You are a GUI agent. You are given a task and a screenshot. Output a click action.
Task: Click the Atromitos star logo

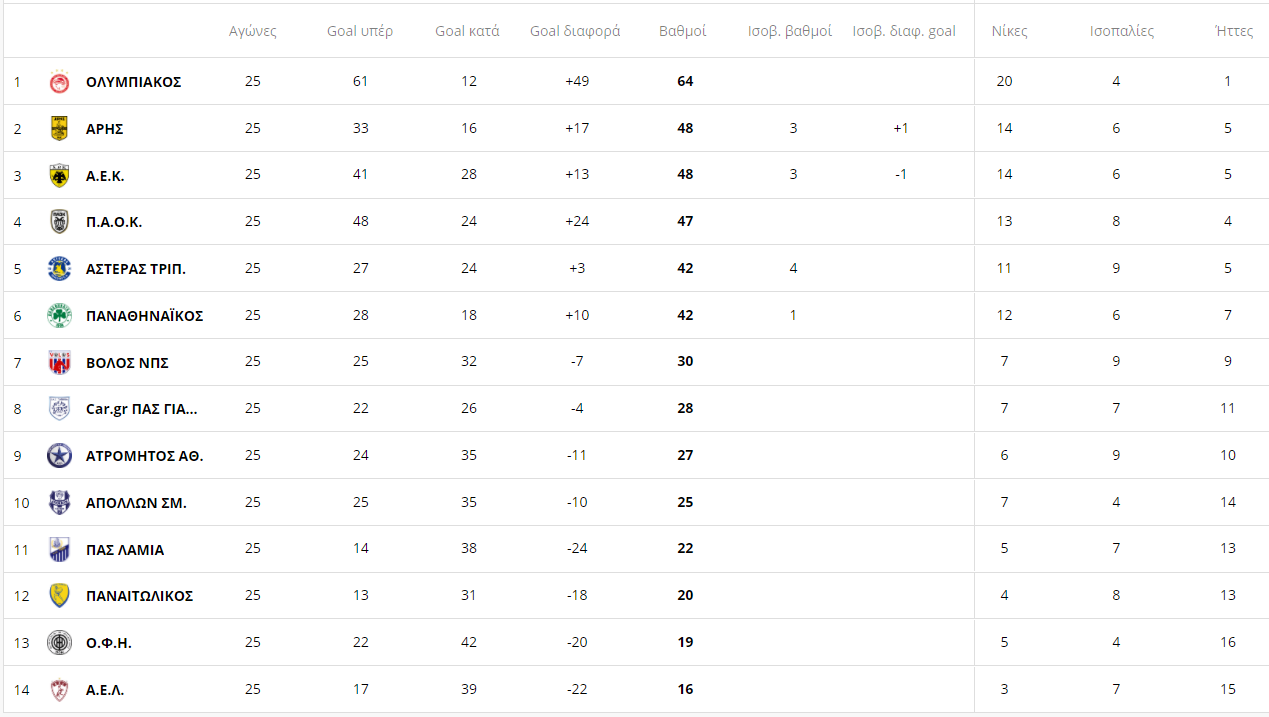pos(60,456)
